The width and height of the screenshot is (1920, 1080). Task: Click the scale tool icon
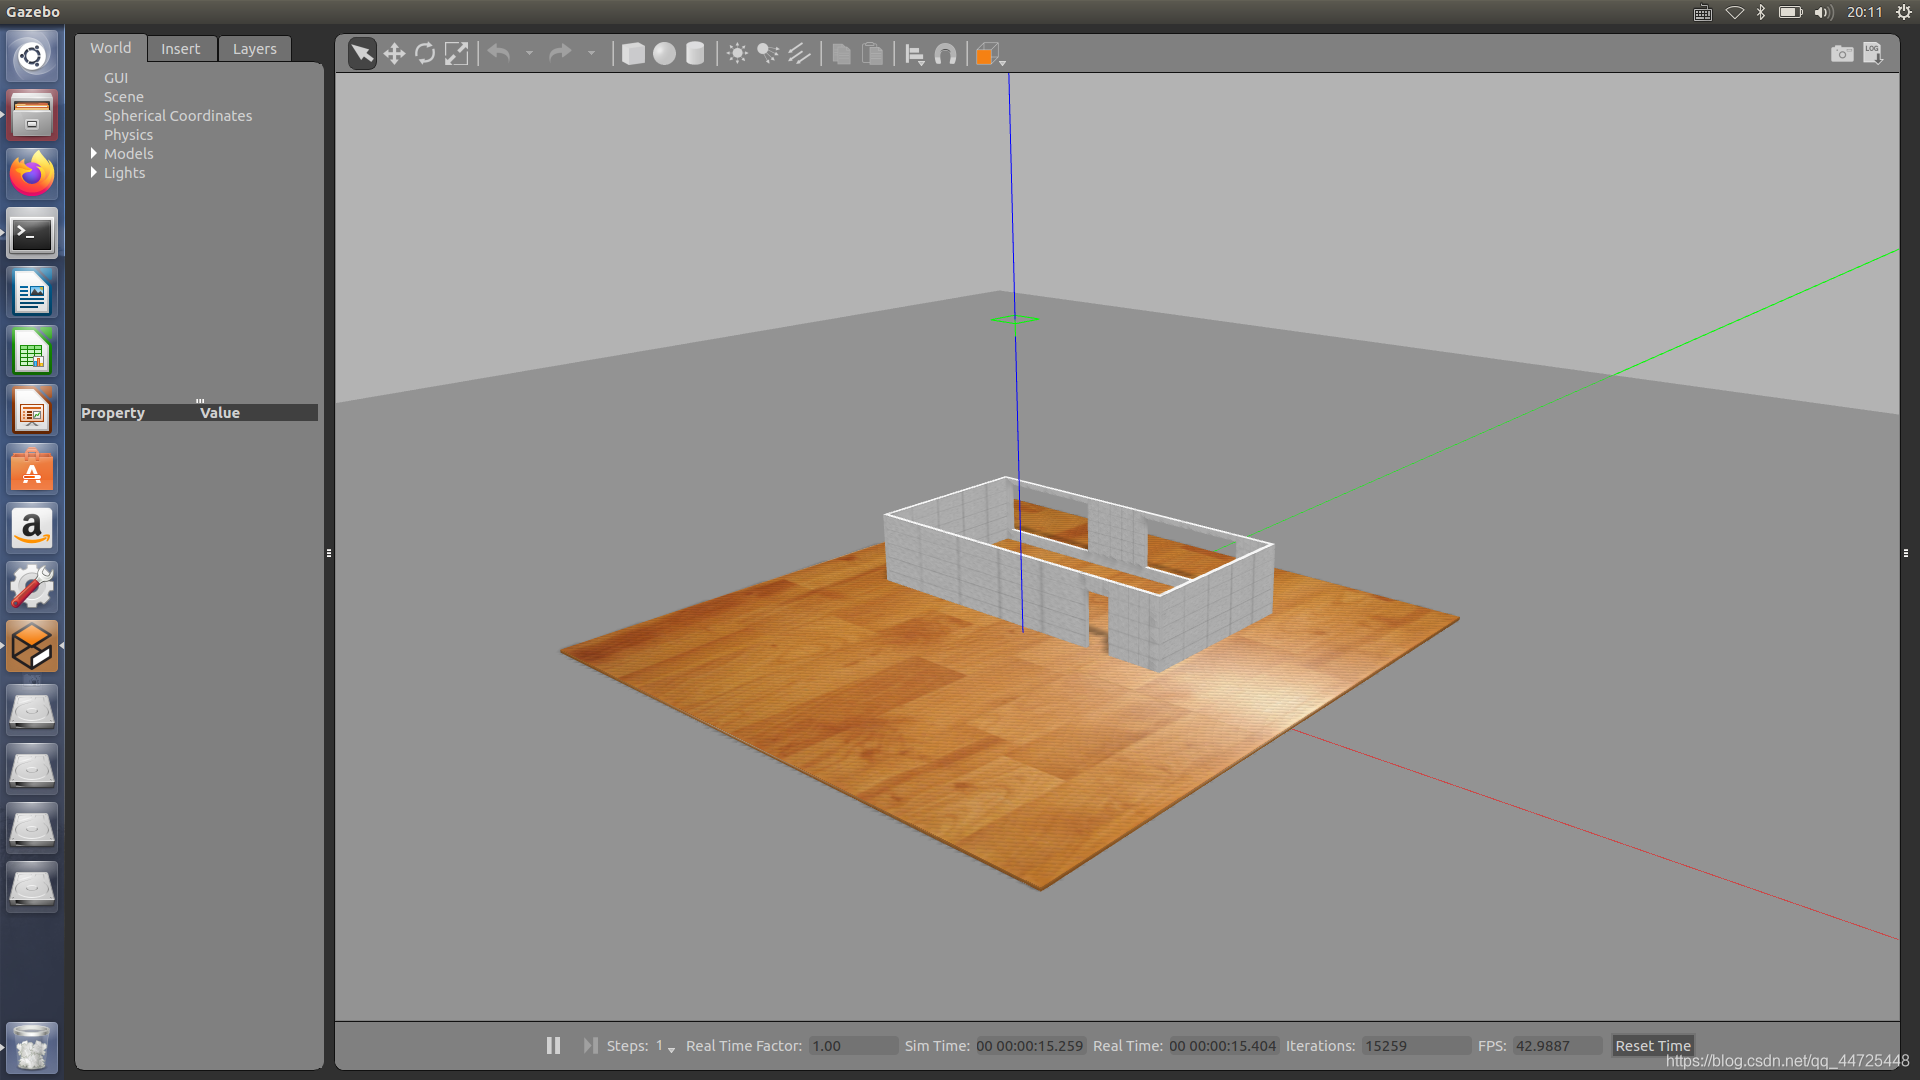(456, 53)
